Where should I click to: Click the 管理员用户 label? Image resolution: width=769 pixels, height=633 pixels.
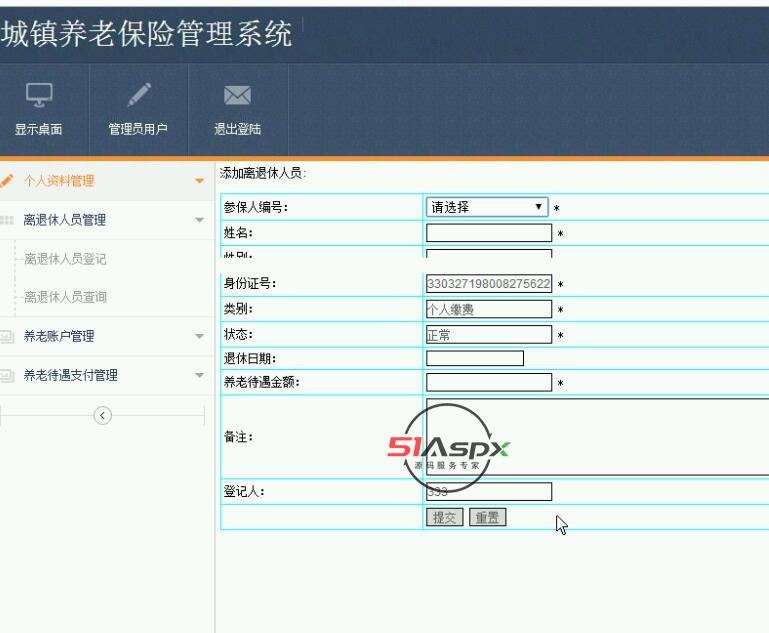pos(138,129)
